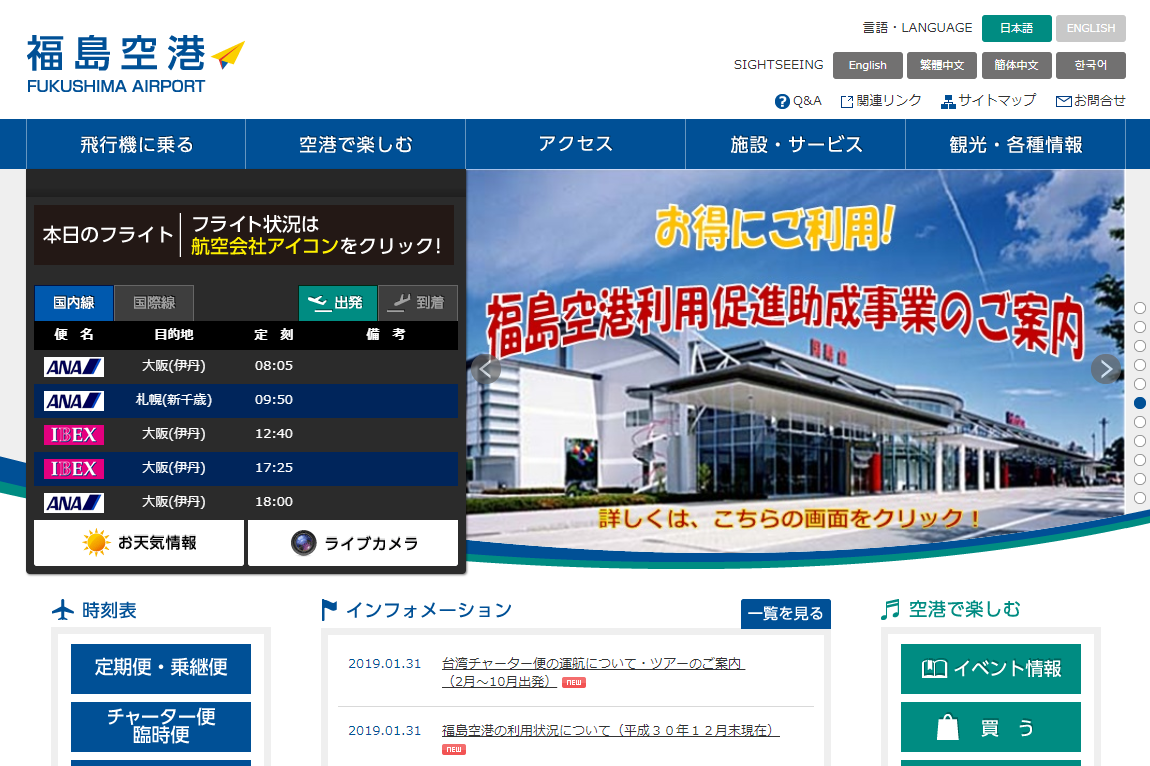1150x766 pixels.
Task: Open the アクセス menu item
Action: pyautogui.click(x=575, y=144)
